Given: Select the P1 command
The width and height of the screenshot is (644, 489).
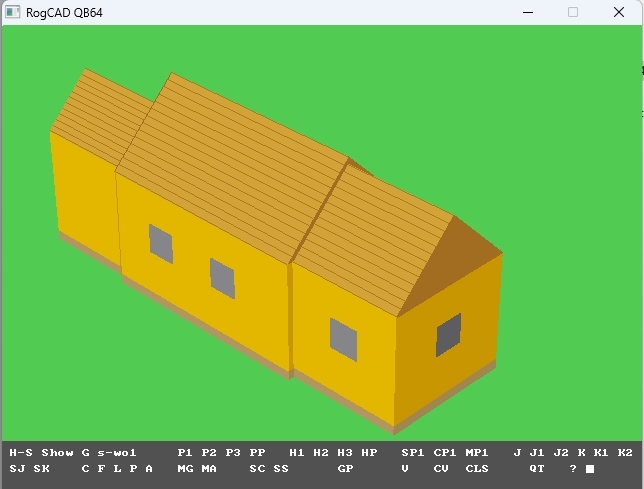Looking at the screenshot, I should tap(185, 453).
